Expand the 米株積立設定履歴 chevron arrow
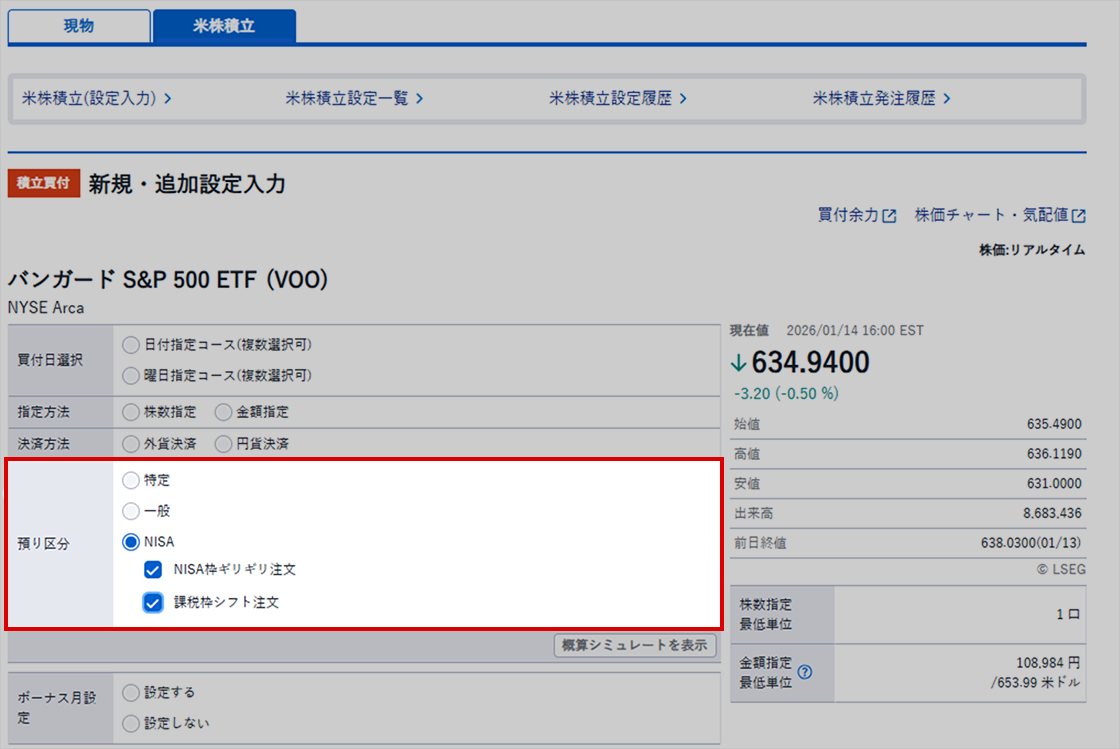 [684, 99]
